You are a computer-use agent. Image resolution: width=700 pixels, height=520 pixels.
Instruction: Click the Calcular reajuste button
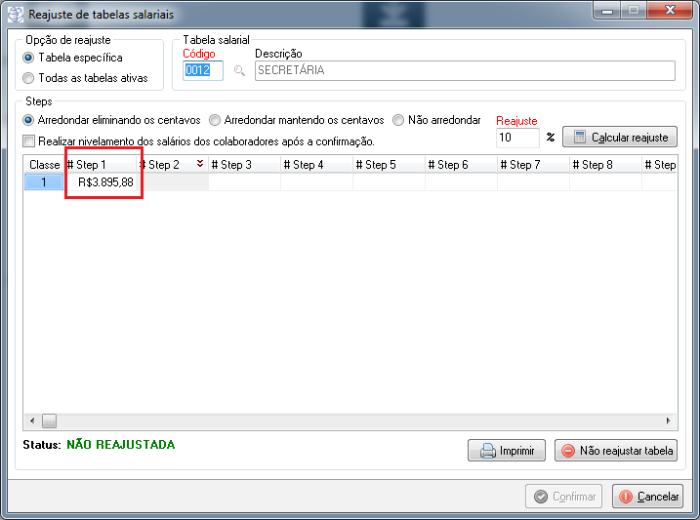tap(619, 137)
